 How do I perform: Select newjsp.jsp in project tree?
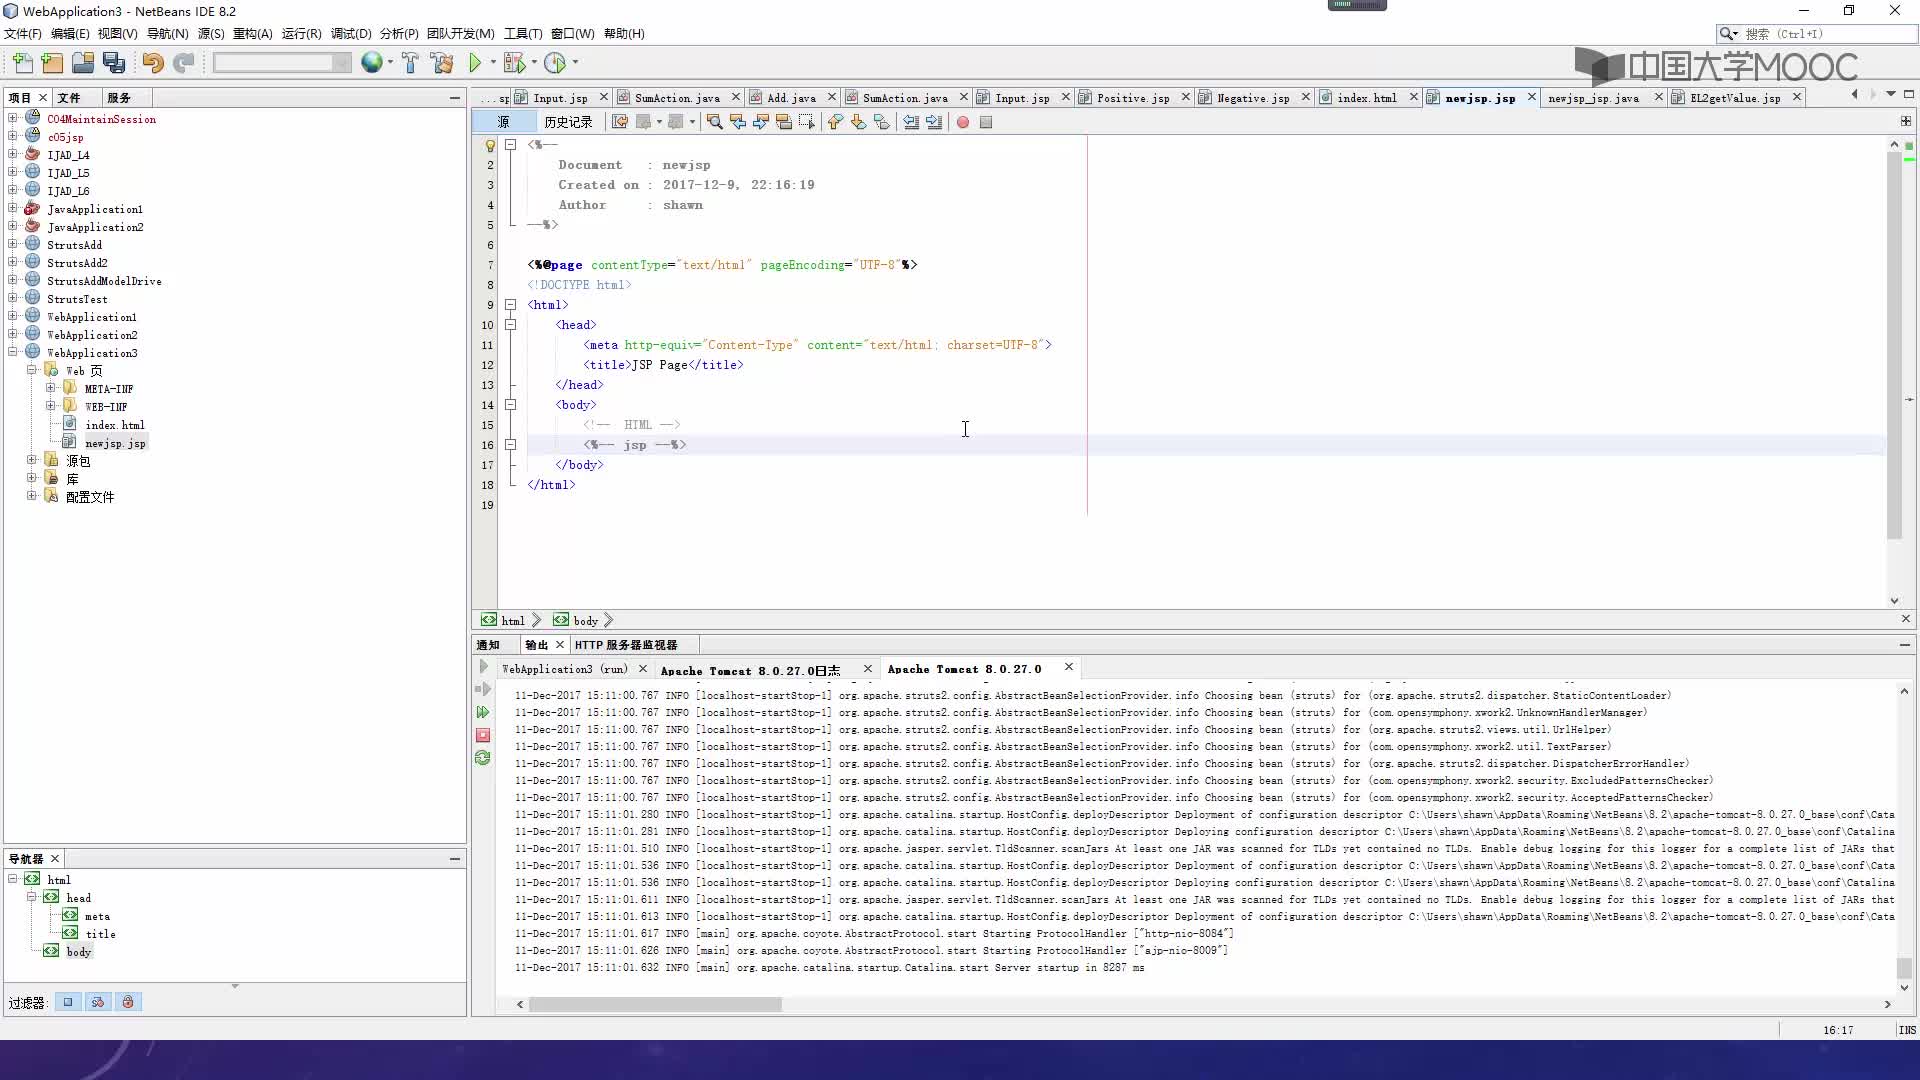tap(115, 443)
